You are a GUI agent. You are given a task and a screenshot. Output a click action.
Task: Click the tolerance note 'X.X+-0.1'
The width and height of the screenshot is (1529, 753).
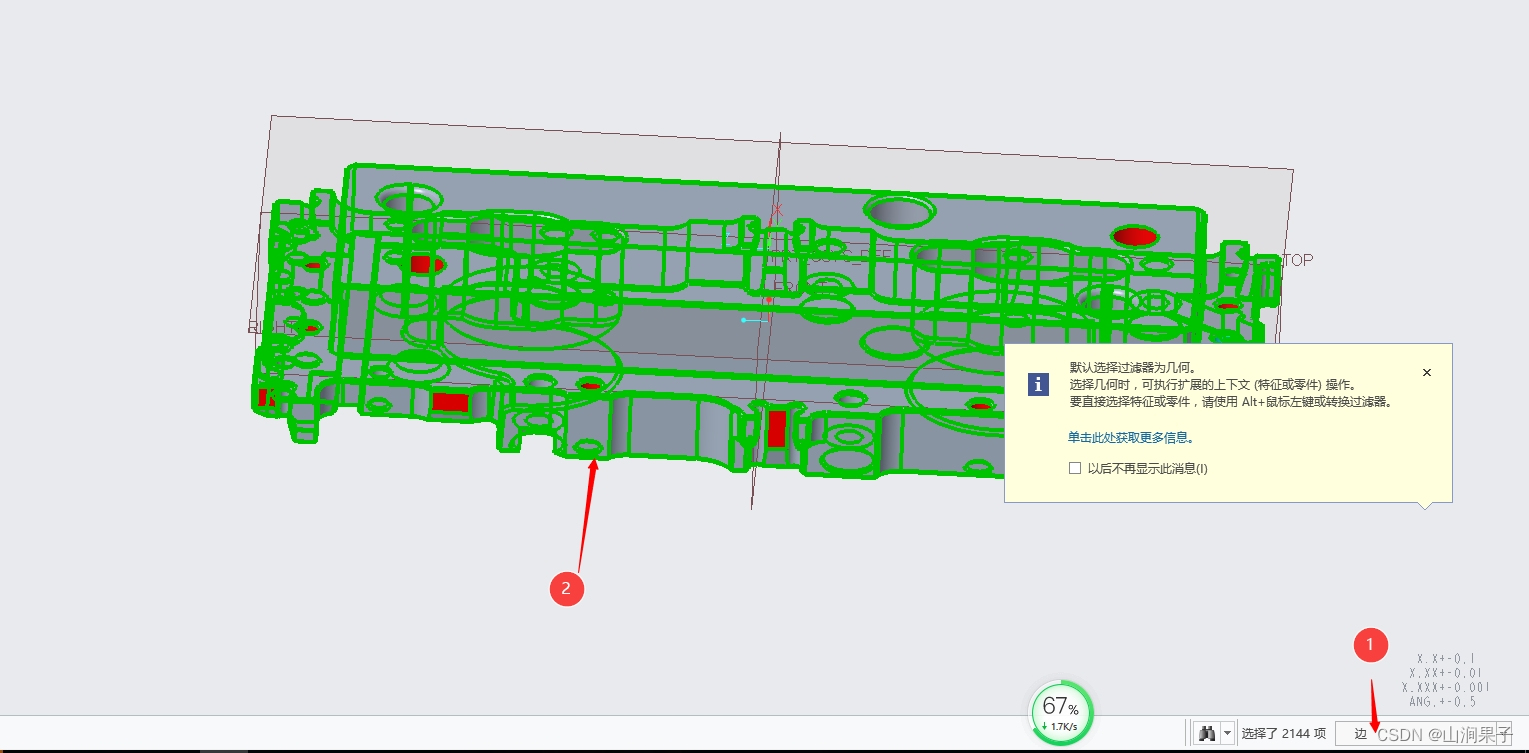tap(1445, 658)
